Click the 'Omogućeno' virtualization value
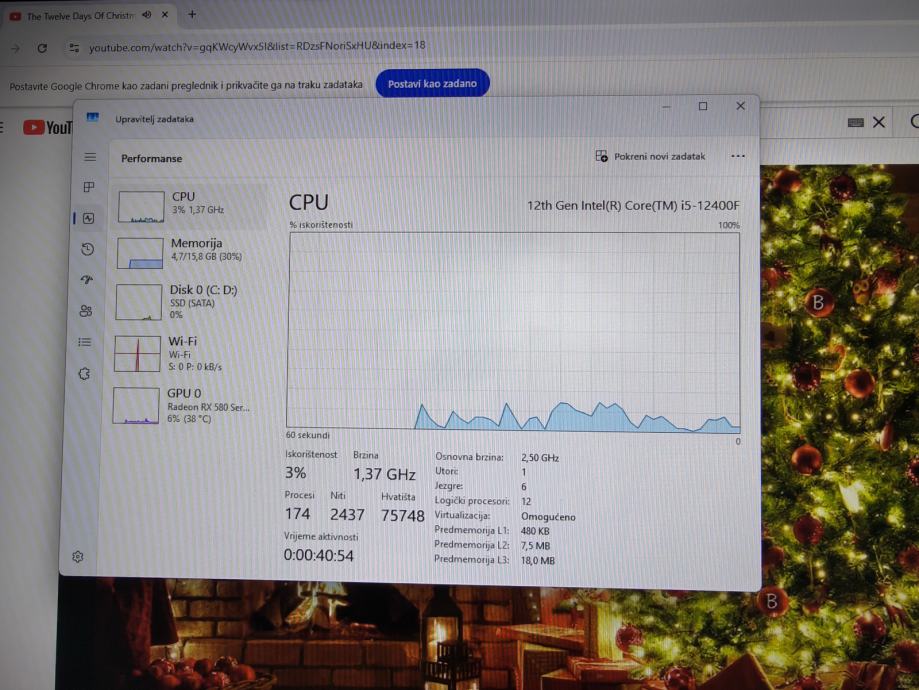Viewport: 919px width, 690px height. [548, 516]
